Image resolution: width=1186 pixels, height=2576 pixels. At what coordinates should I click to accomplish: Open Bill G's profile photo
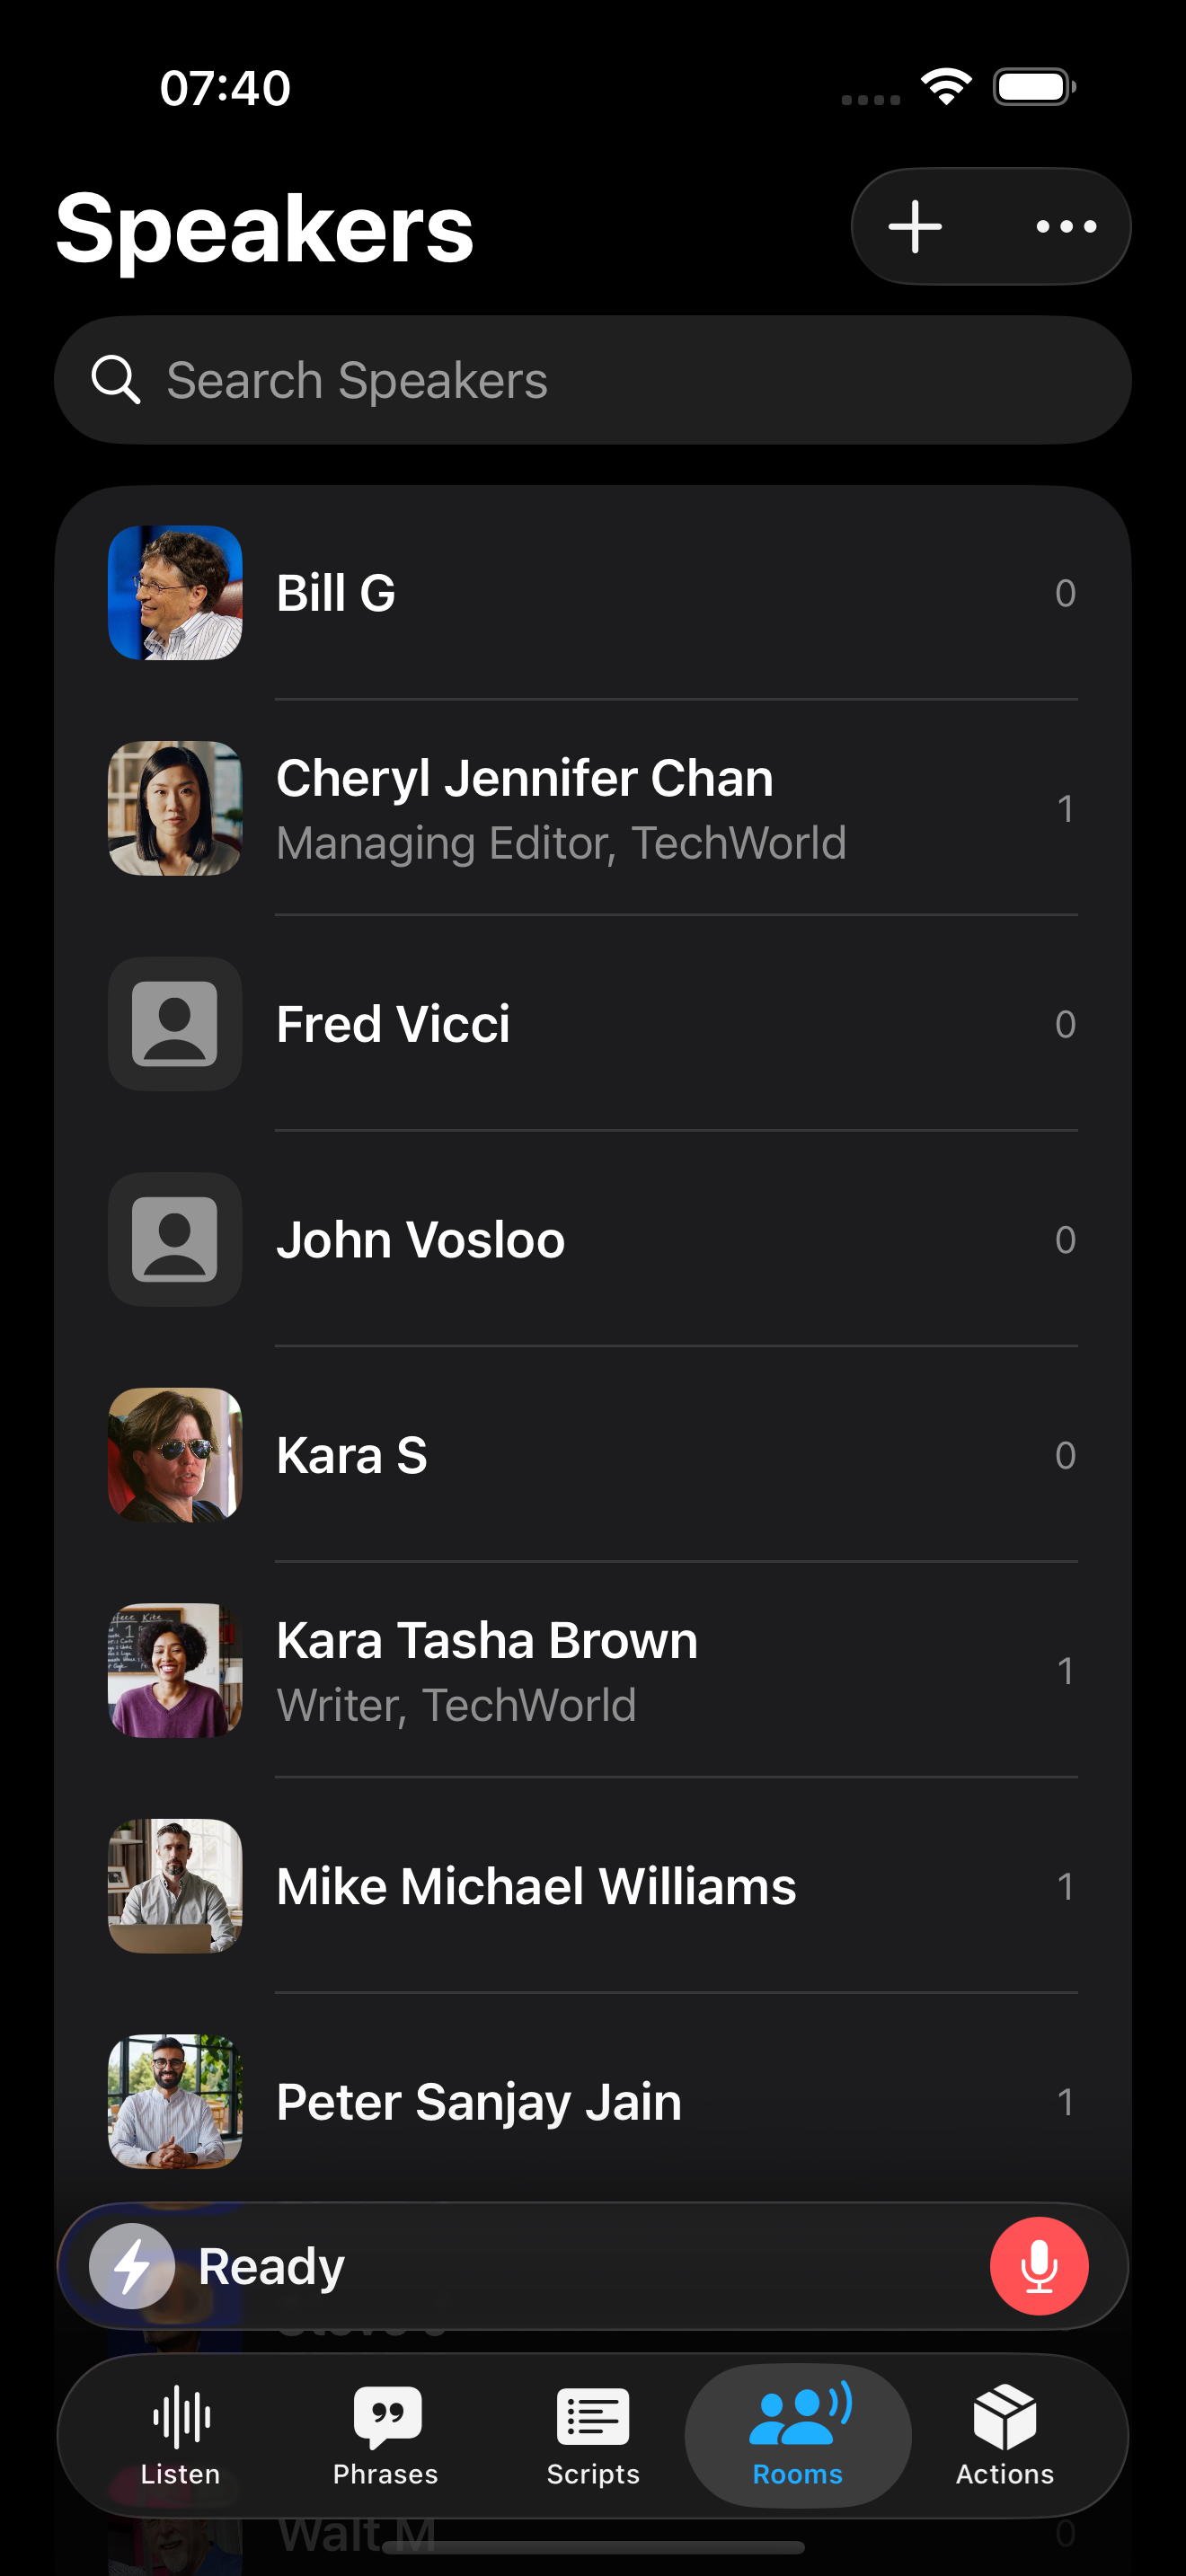(x=175, y=593)
